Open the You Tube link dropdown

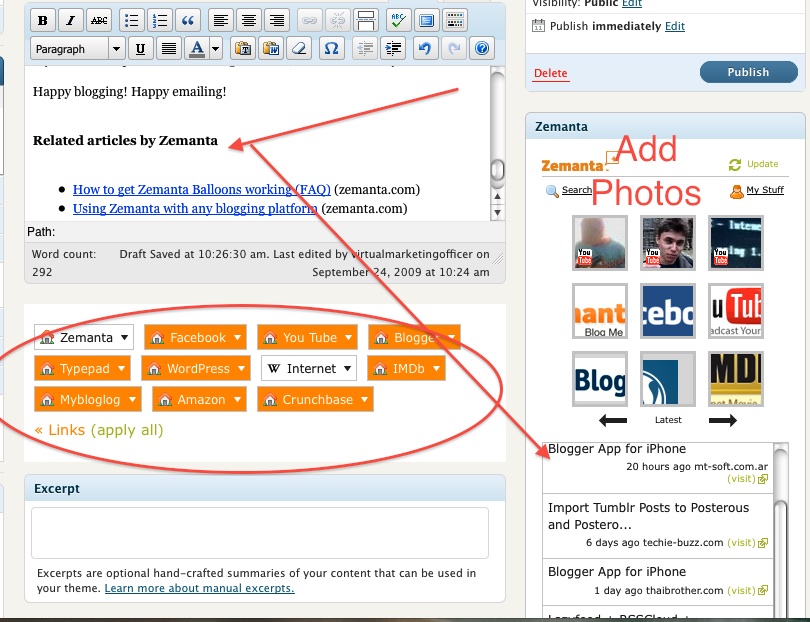[x=307, y=337]
